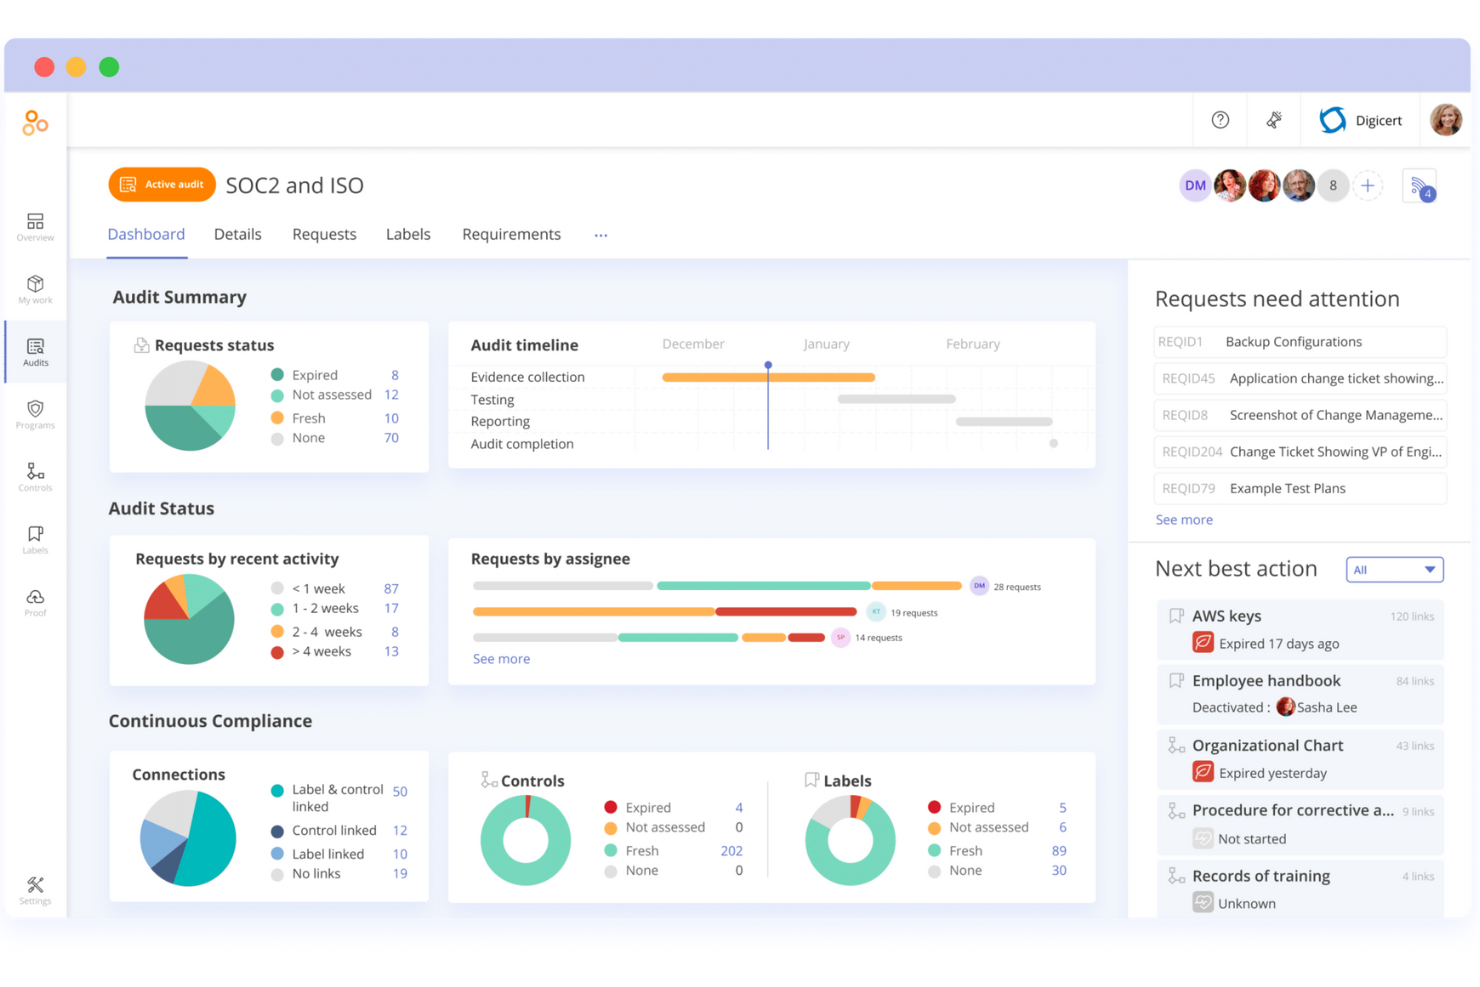
Task: Click the Labels card bookmark icon
Action: pos(812,780)
